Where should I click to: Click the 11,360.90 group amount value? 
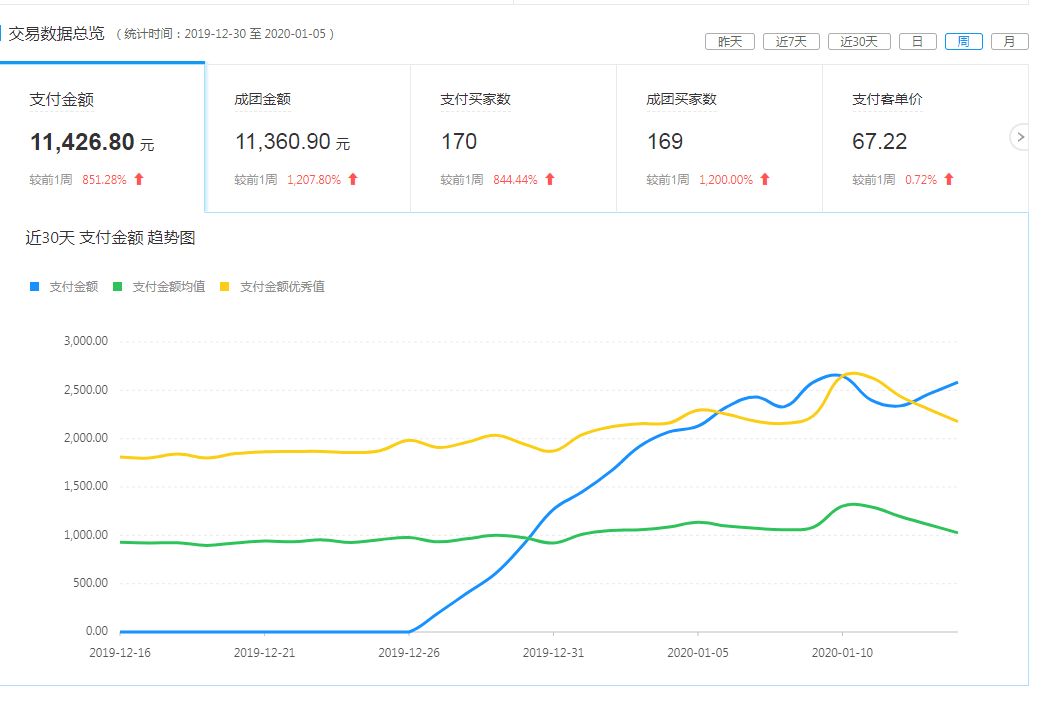(x=283, y=141)
